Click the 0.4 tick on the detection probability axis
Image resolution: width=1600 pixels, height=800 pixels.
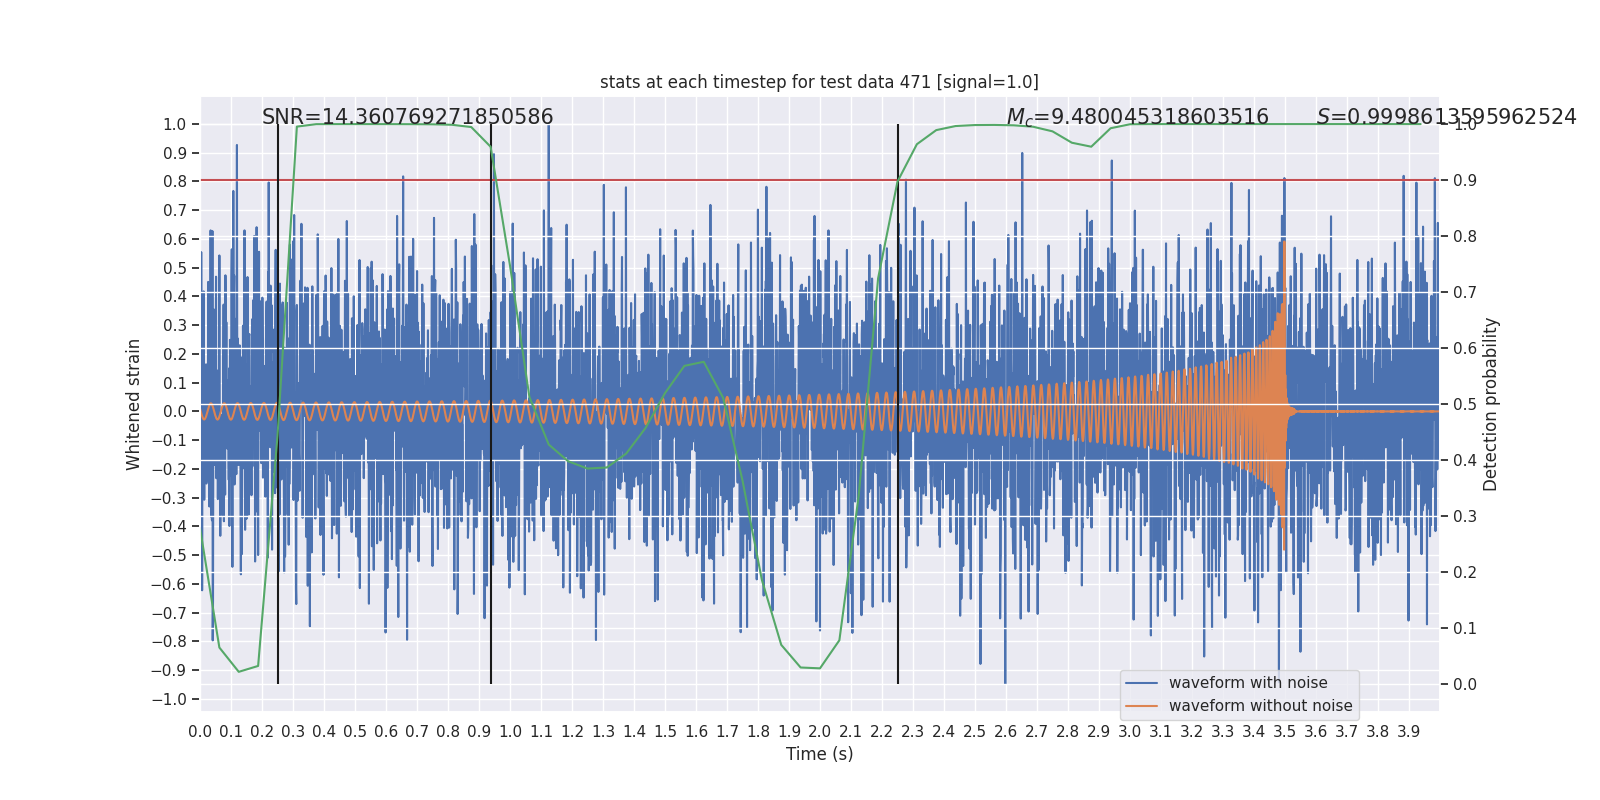tap(1465, 460)
